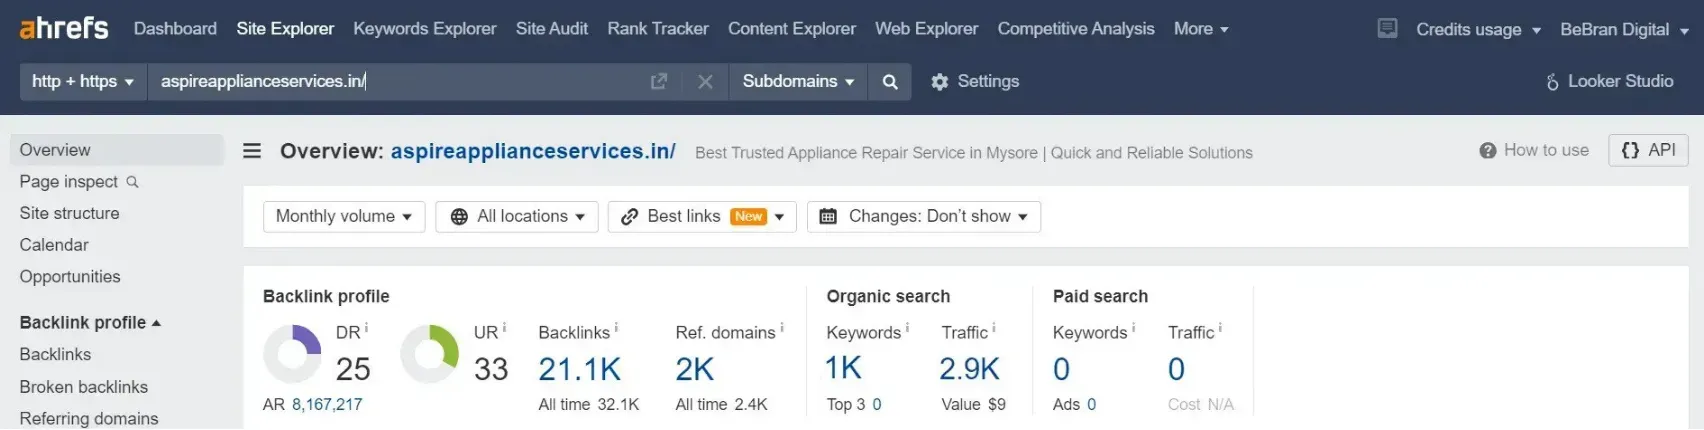Open Rank Tracker
The height and width of the screenshot is (430, 1704).
point(658,29)
